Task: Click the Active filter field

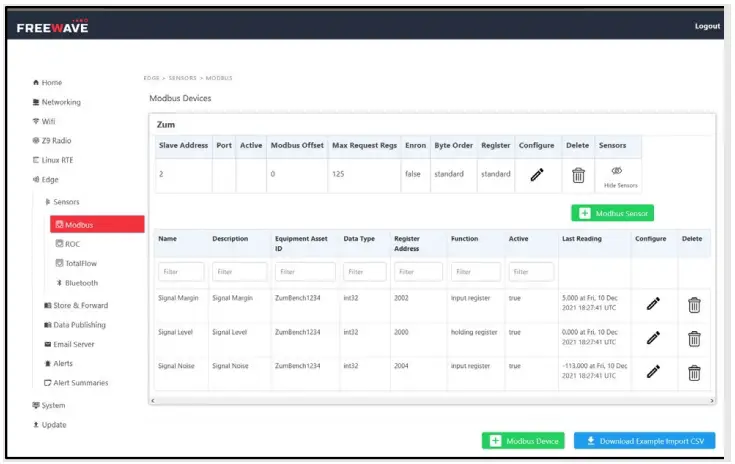Action: [x=531, y=272]
